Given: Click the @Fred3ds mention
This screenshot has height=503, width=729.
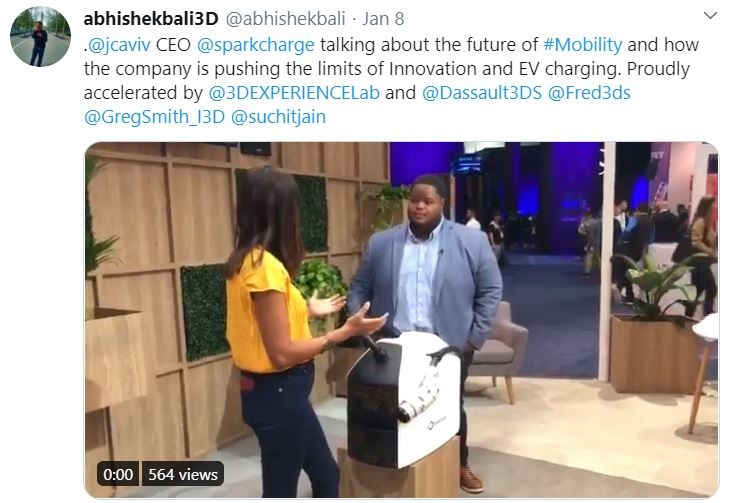Looking at the screenshot, I should (589, 93).
